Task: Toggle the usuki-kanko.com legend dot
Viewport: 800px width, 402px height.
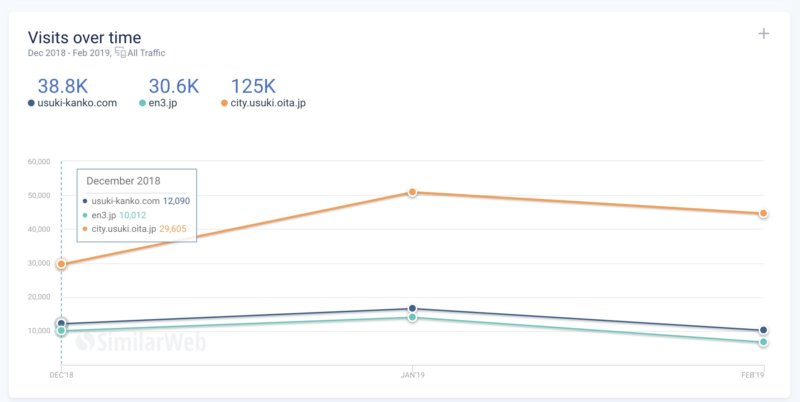Action: point(32,103)
